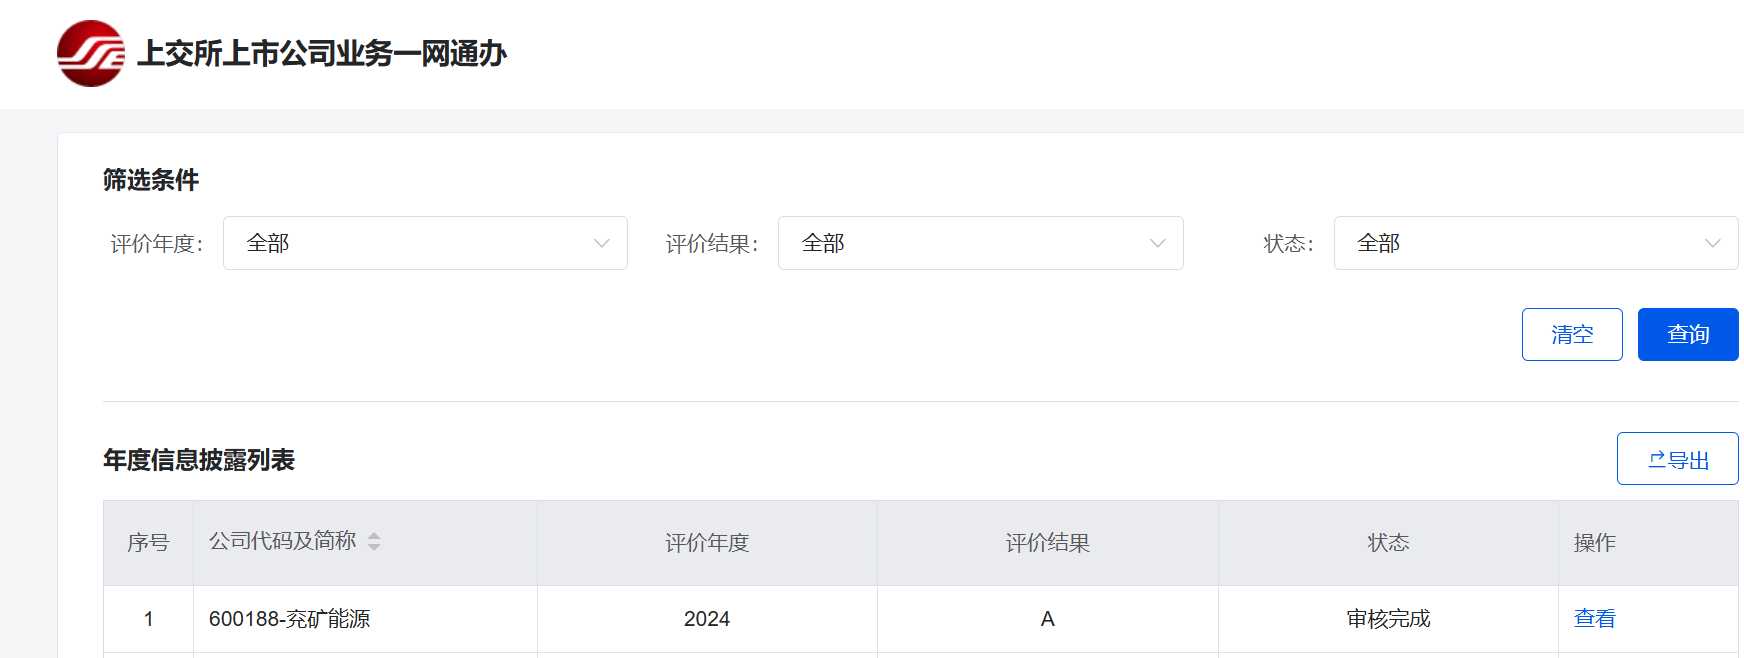Expand the 评价结果 dropdown arrow
This screenshot has width=1744, height=658.
(x=1157, y=244)
